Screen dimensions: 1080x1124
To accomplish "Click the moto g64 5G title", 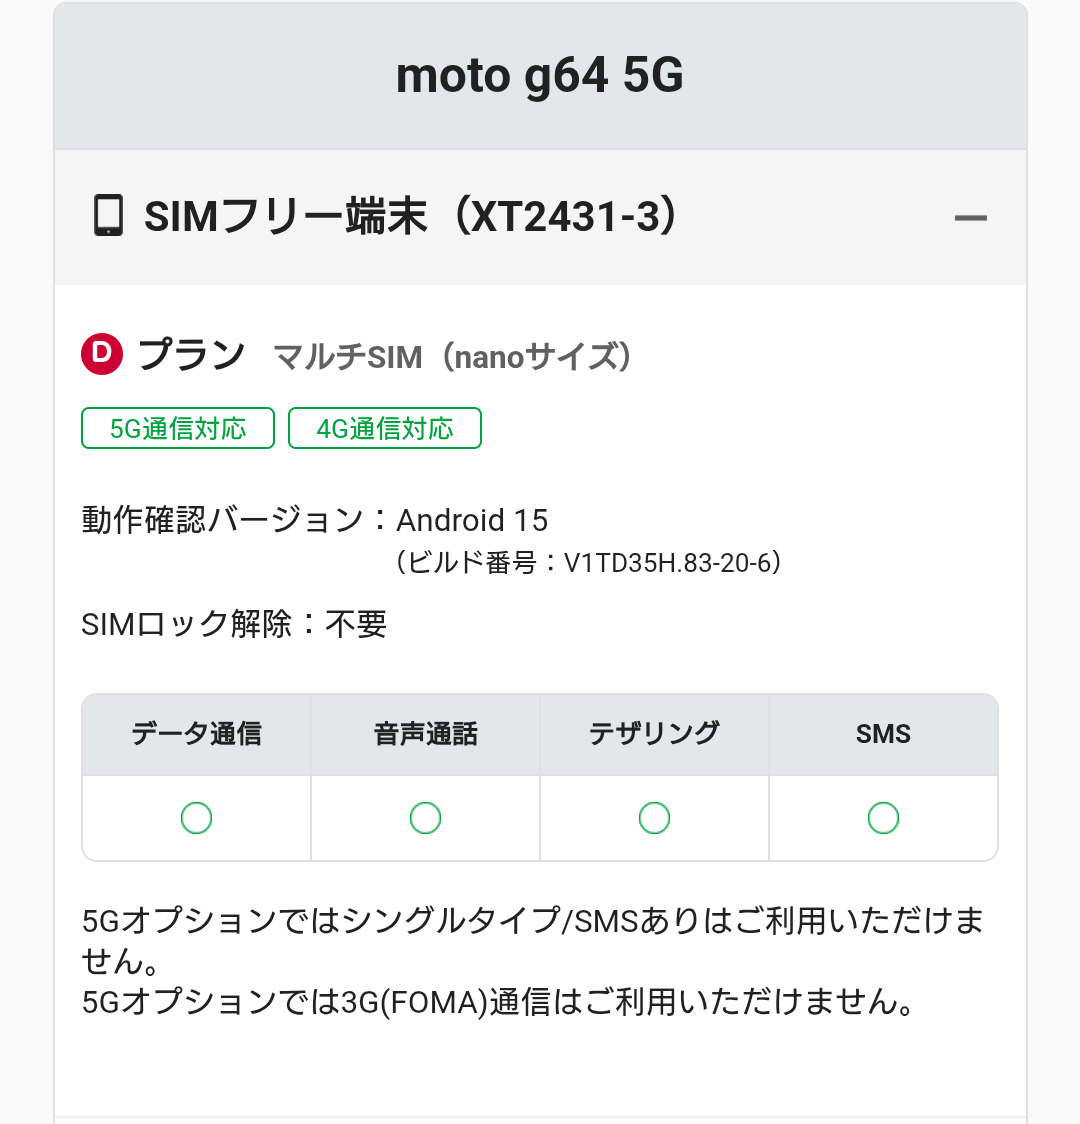I will [x=540, y=76].
